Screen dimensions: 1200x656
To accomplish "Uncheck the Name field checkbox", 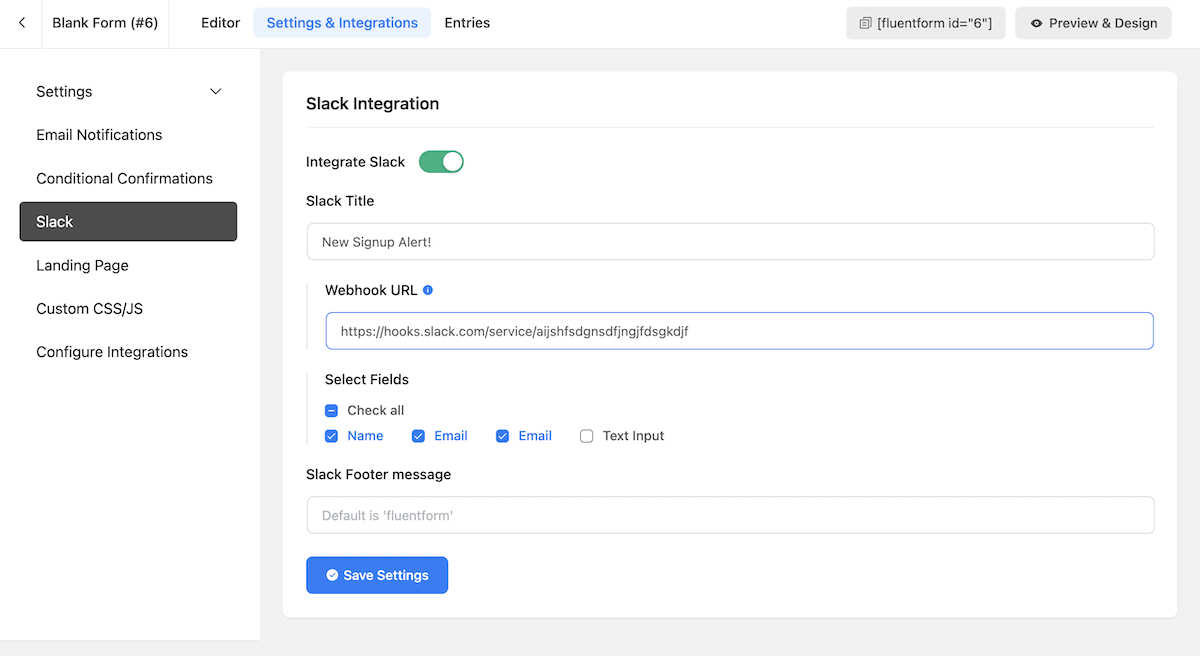I will click(x=331, y=436).
